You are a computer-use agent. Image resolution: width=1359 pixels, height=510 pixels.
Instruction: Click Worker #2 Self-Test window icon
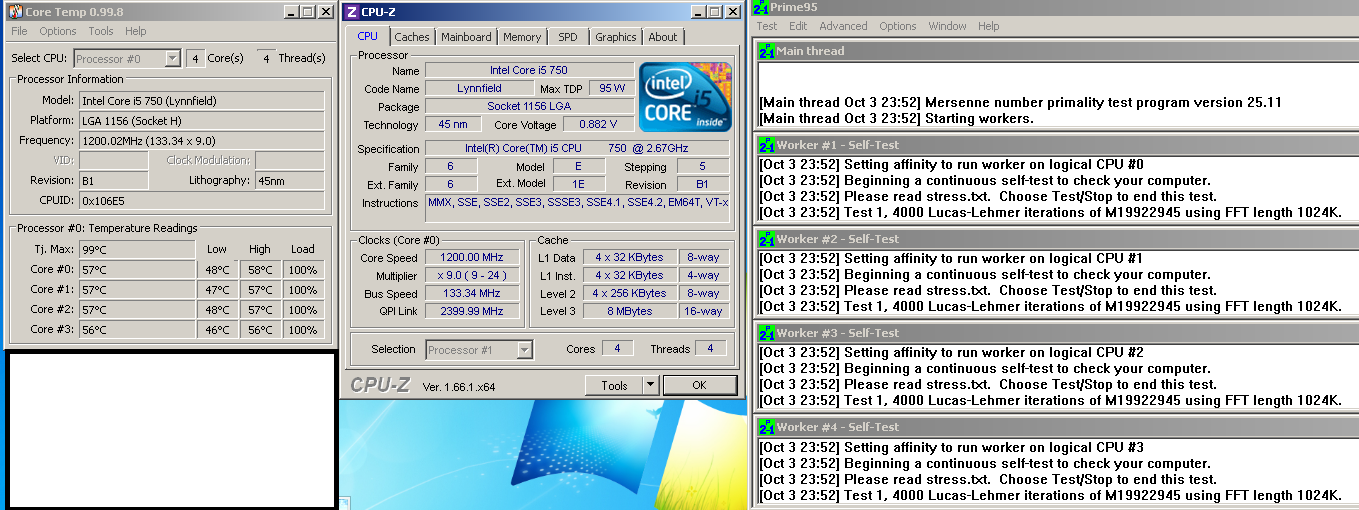click(767, 239)
